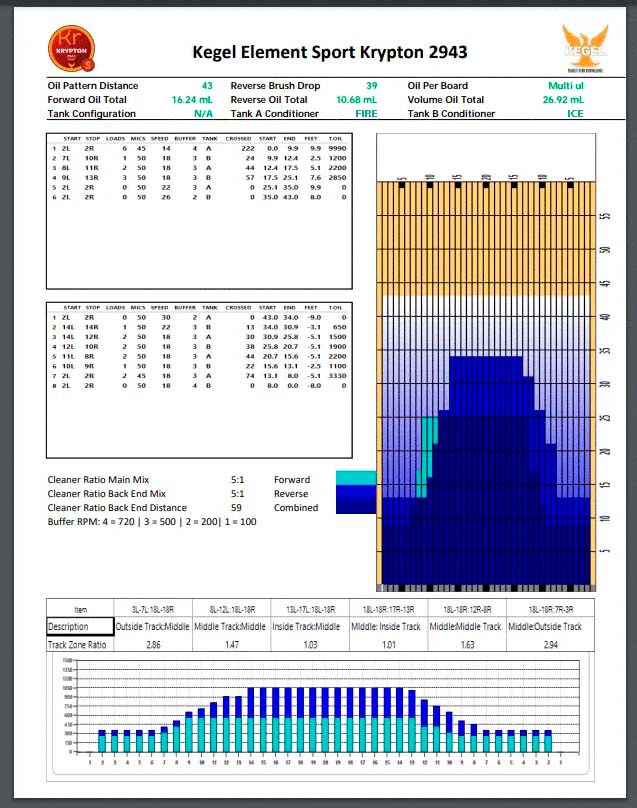The image size is (637, 808).
Task: Click the Track Zone Ratio row label
Action: click(x=77, y=645)
